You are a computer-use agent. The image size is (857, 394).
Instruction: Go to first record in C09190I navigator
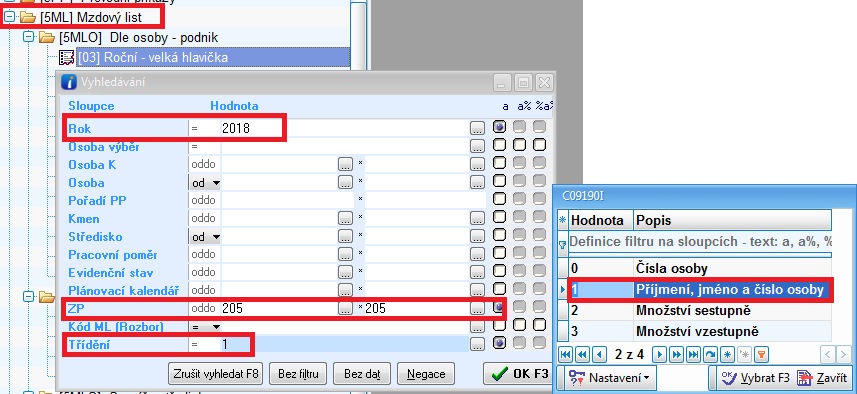565,355
